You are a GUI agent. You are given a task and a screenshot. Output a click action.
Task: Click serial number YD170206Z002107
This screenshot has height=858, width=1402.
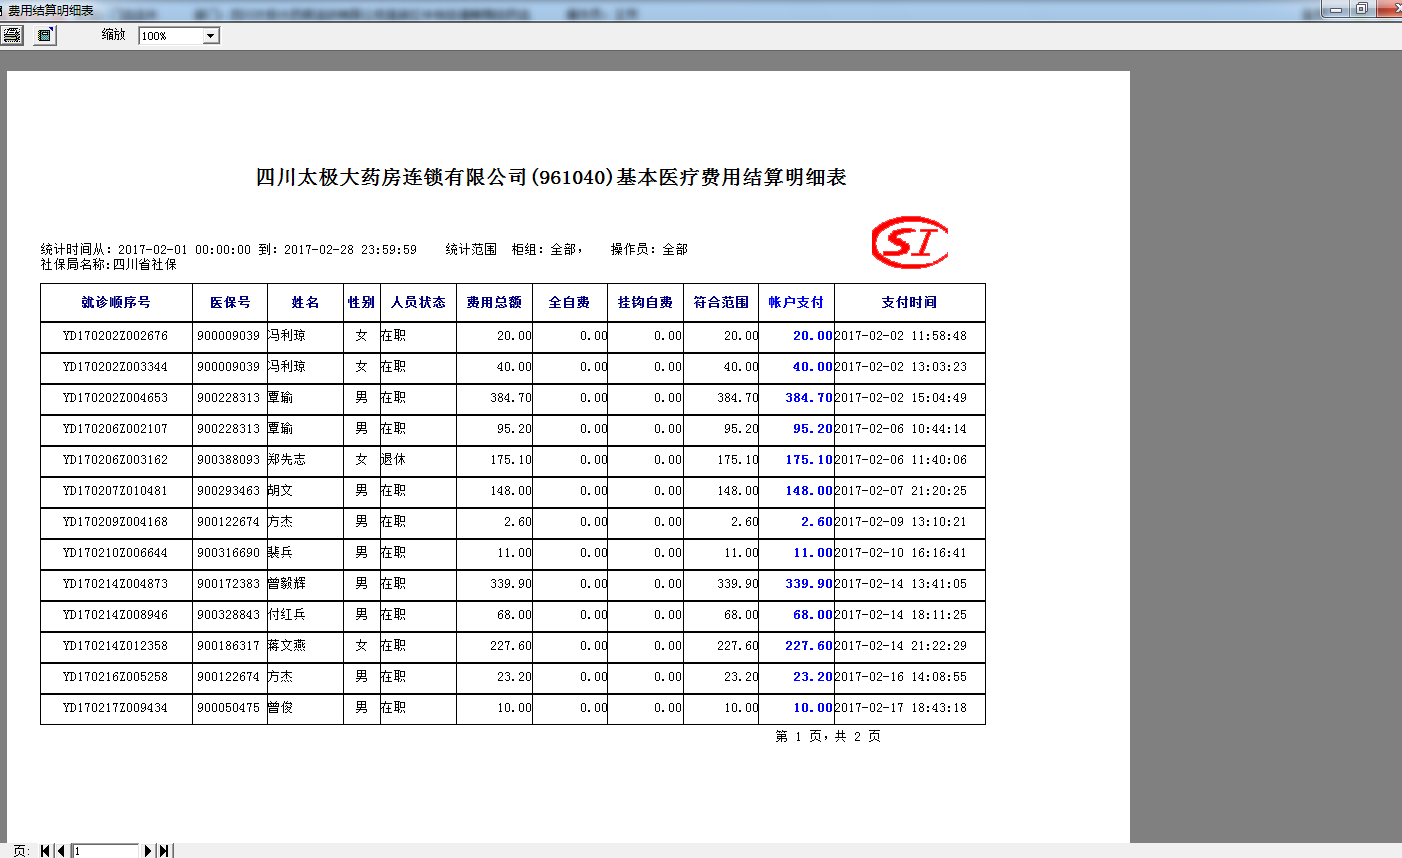(x=115, y=429)
